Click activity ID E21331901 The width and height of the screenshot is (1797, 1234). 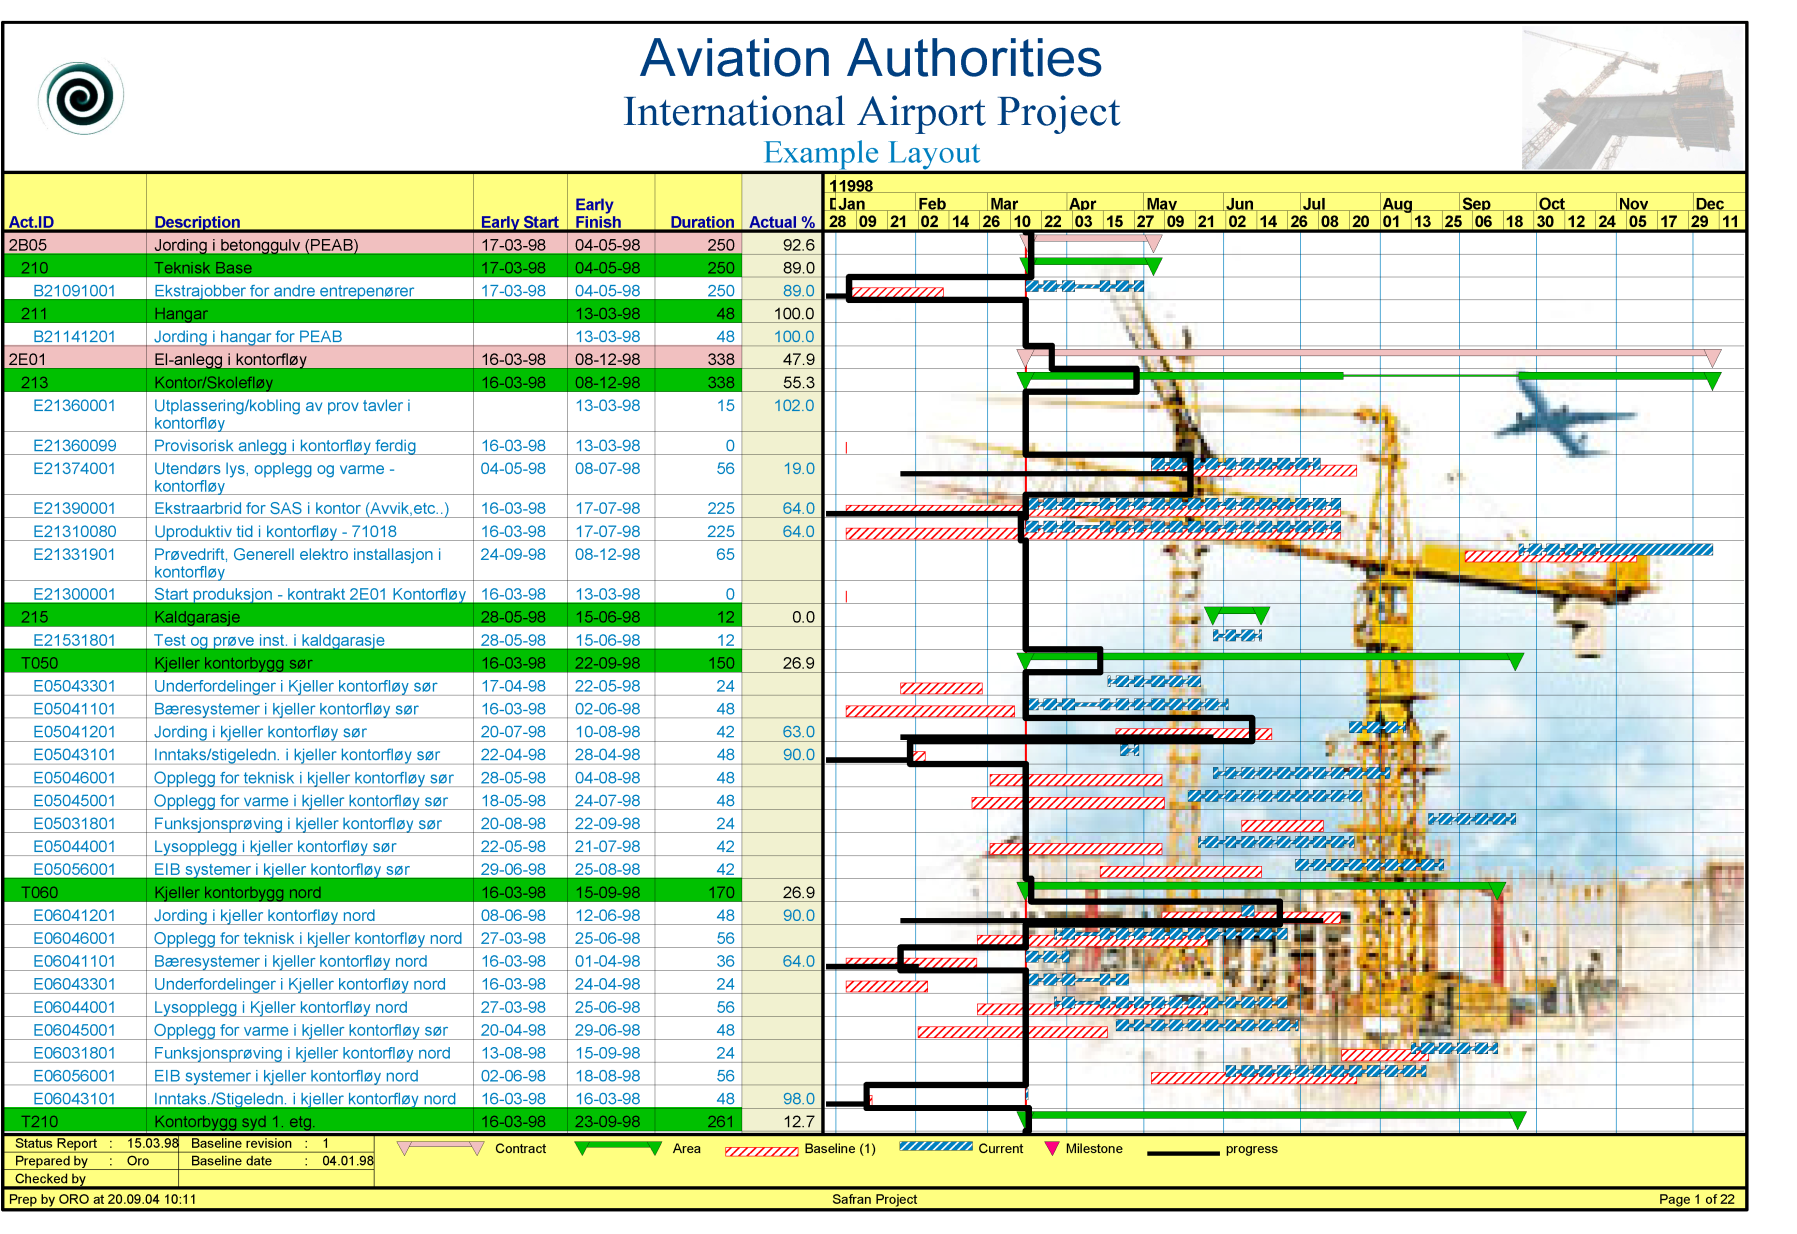click(x=74, y=555)
